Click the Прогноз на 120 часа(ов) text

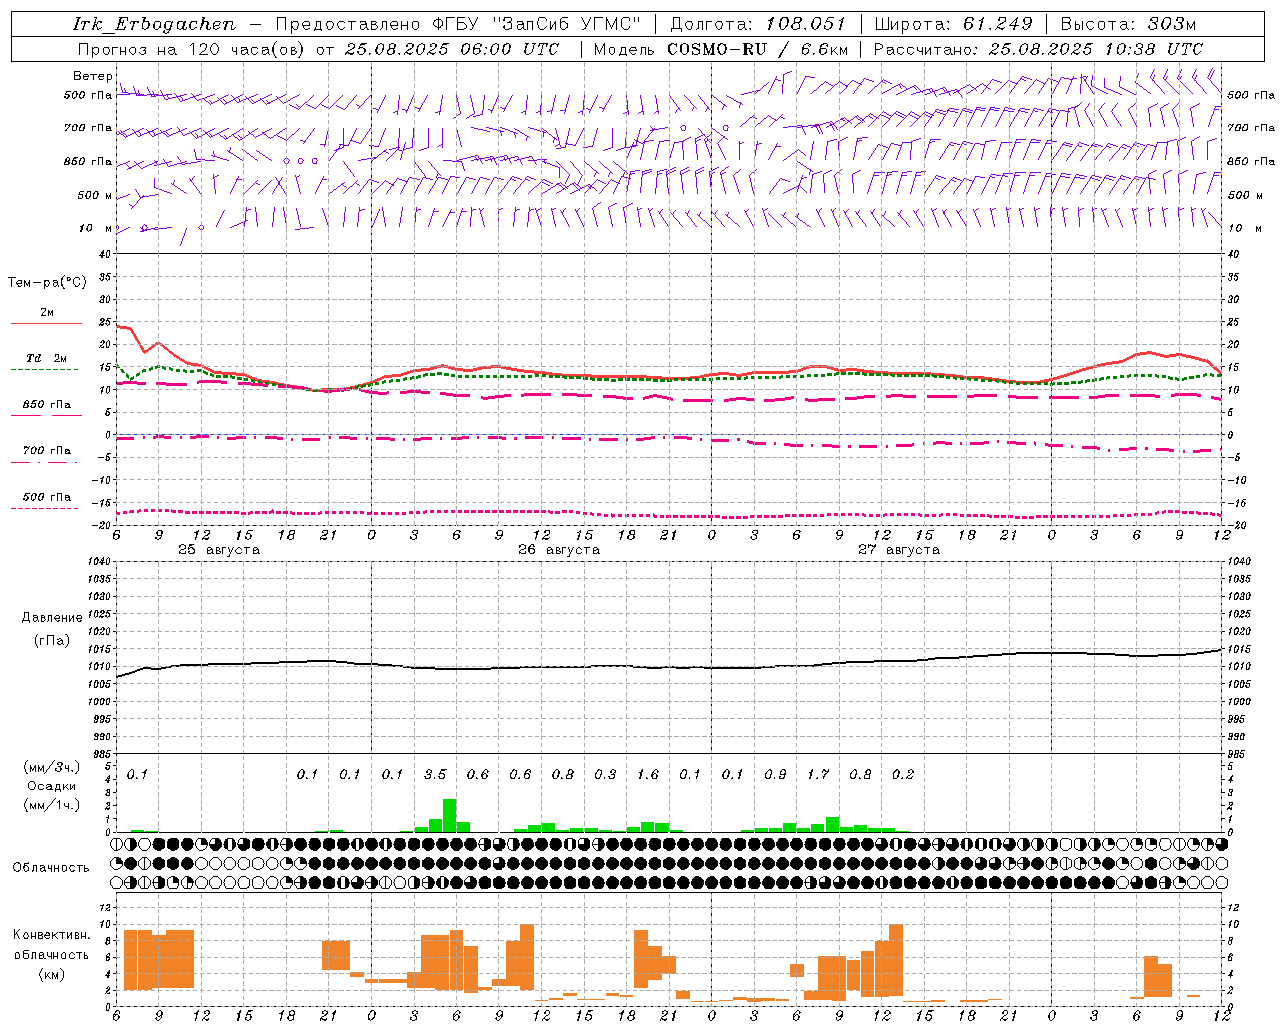[192, 49]
